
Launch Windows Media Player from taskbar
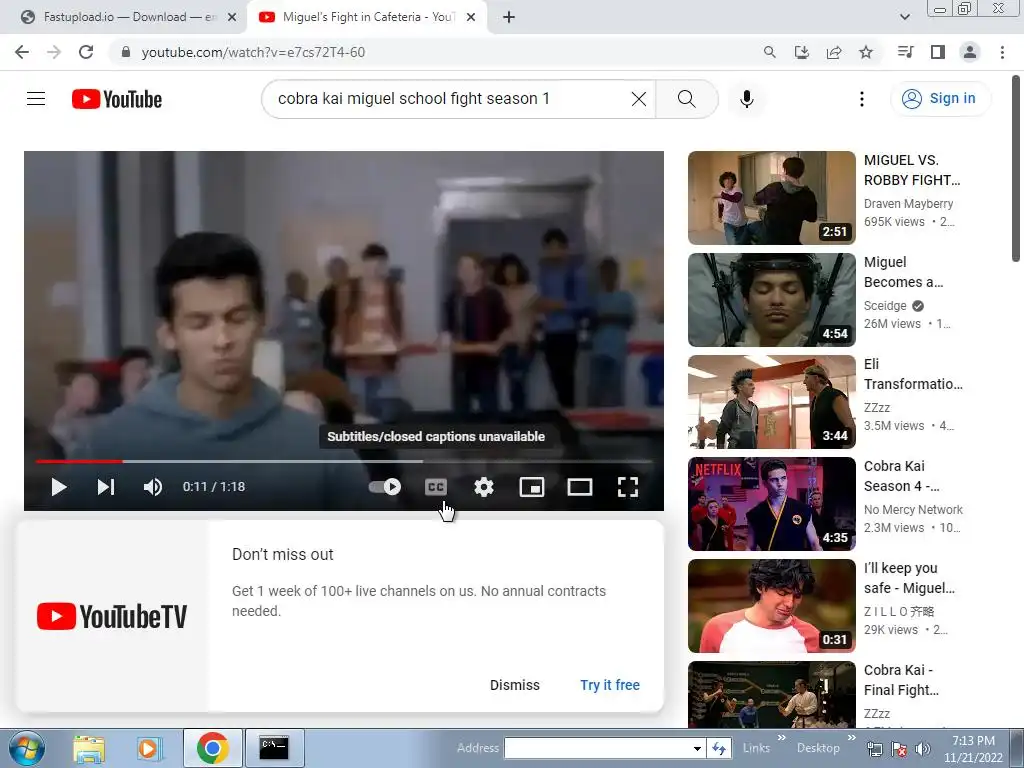coord(148,748)
